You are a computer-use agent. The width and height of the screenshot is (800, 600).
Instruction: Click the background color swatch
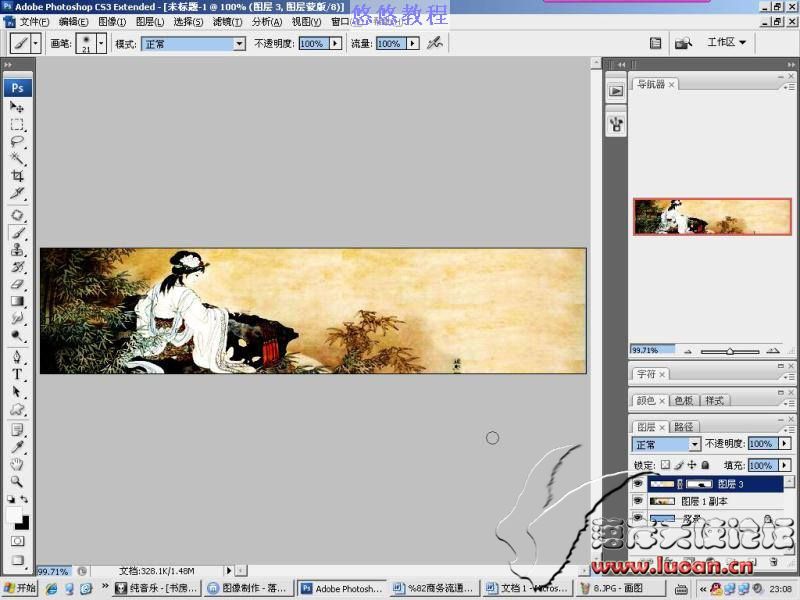(23, 523)
